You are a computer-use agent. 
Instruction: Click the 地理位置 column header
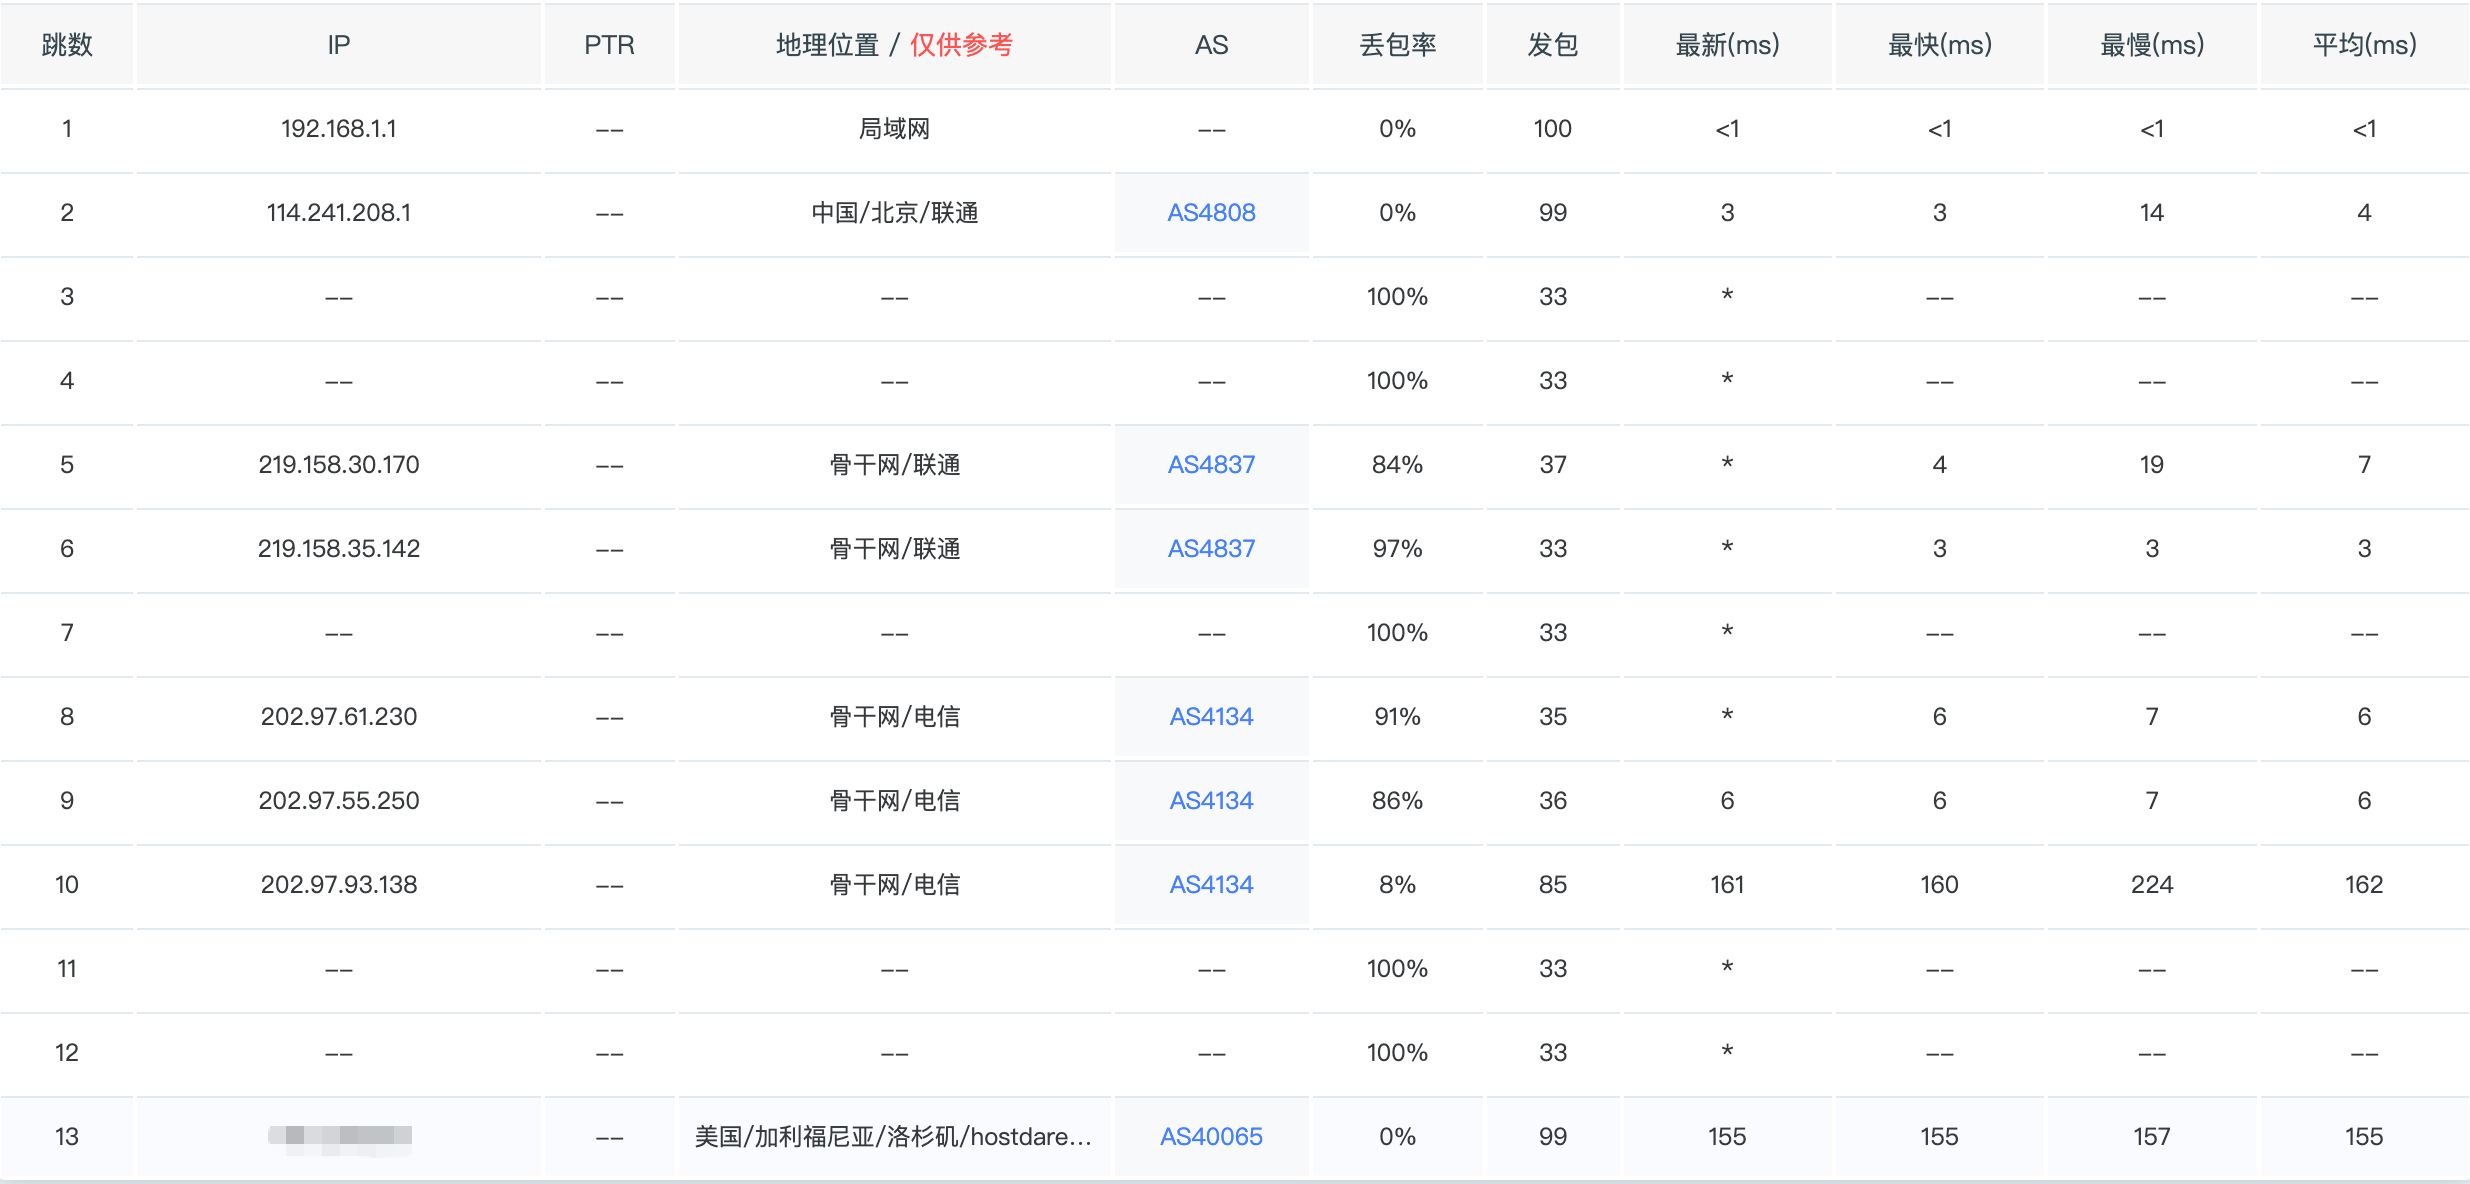pyautogui.click(x=827, y=45)
